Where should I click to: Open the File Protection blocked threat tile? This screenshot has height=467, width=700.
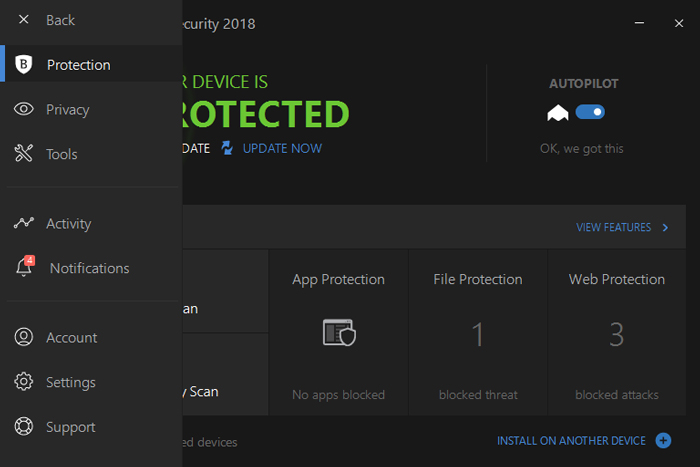(478, 335)
